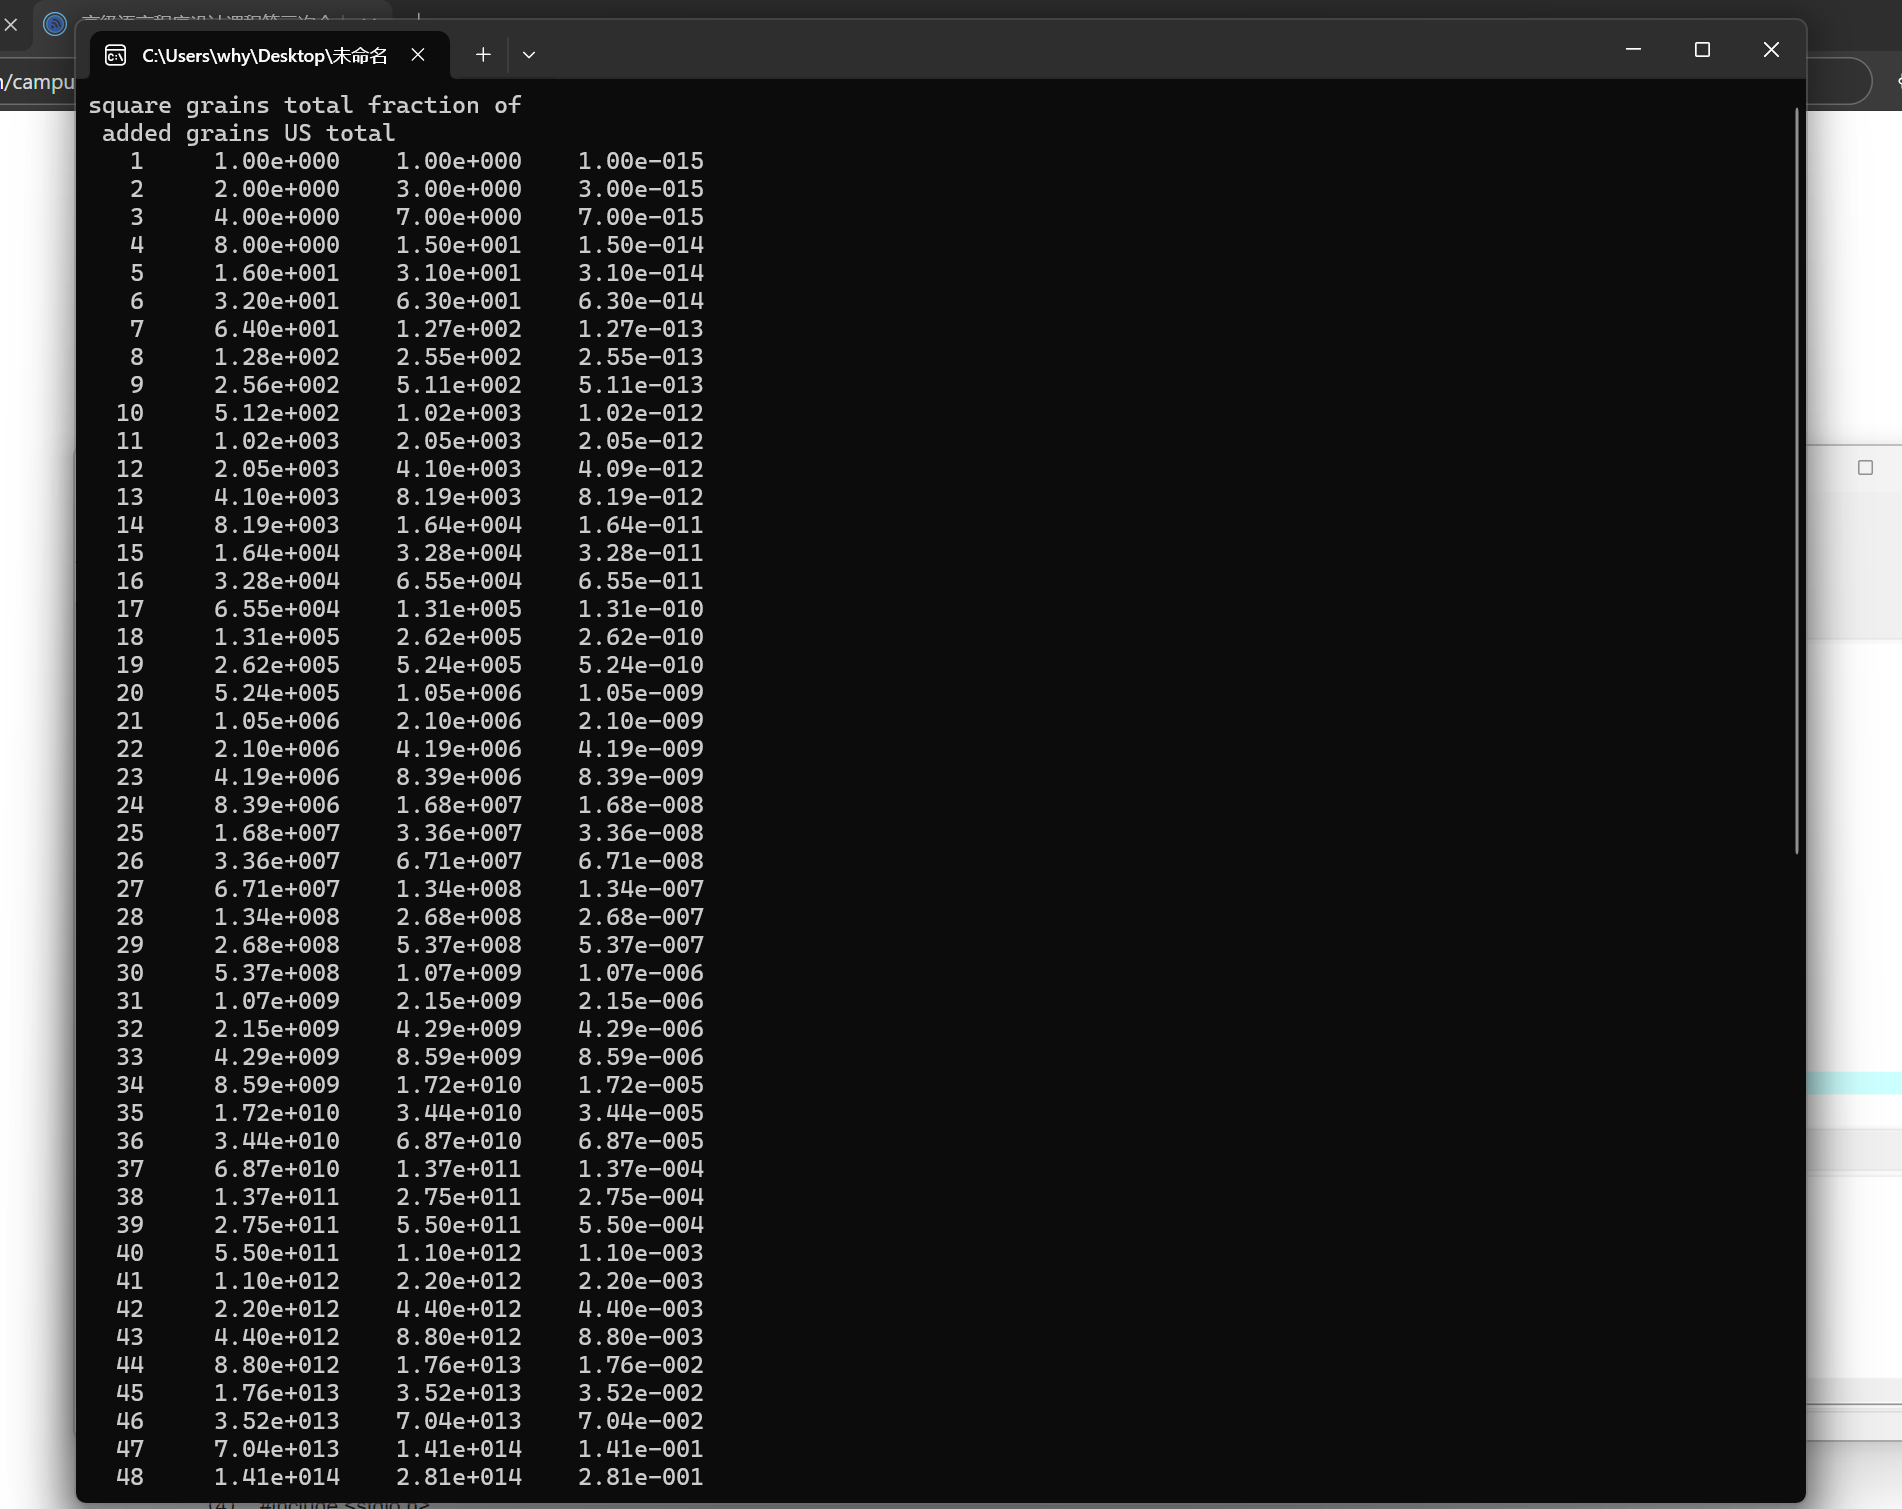This screenshot has width=1902, height=1509.
Task: Close the browser tab with X at top left
Action: pyautogui.click(x=11, y=24)
